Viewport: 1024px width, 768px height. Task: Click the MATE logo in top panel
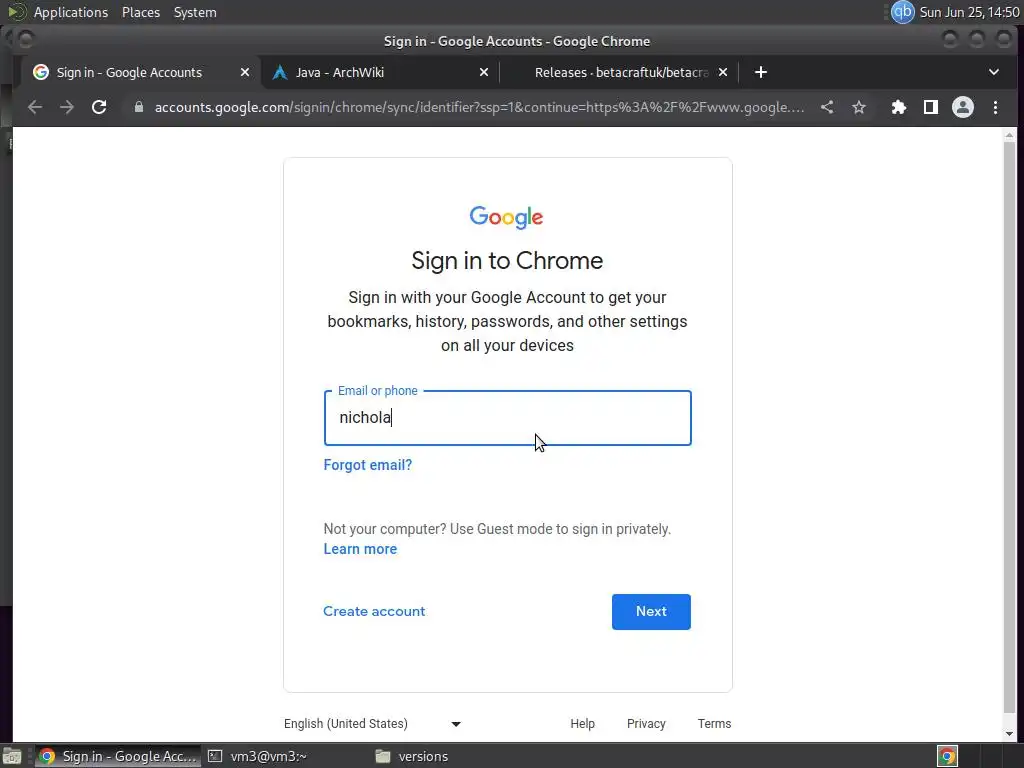pos(16,12)
